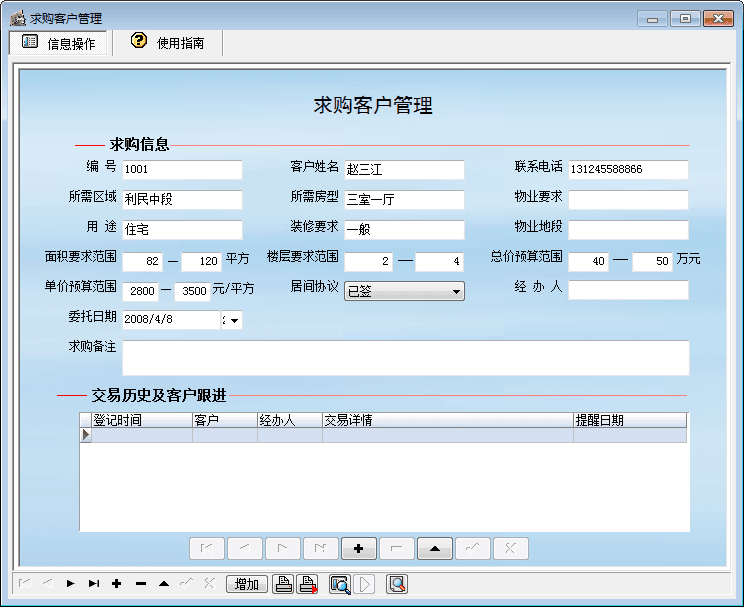Click the 客户姓名 field containing 赵三江
The image size is (744, 607).
point(404,170)
